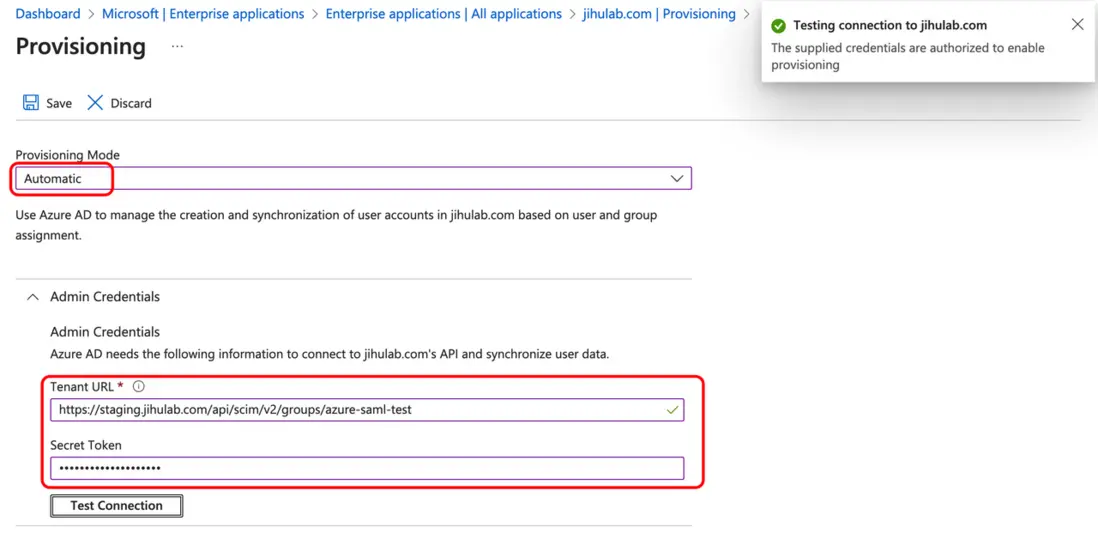This screenshot has height=533, width=1098.
Task: Open the ellipsis menu beside Provisioning title
Action: 177,47
